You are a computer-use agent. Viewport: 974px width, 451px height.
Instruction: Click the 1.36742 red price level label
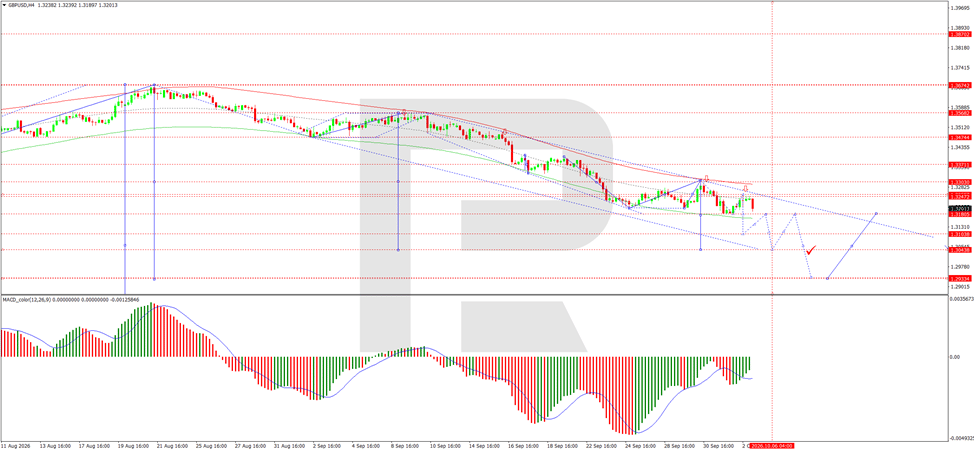point(960,84)
